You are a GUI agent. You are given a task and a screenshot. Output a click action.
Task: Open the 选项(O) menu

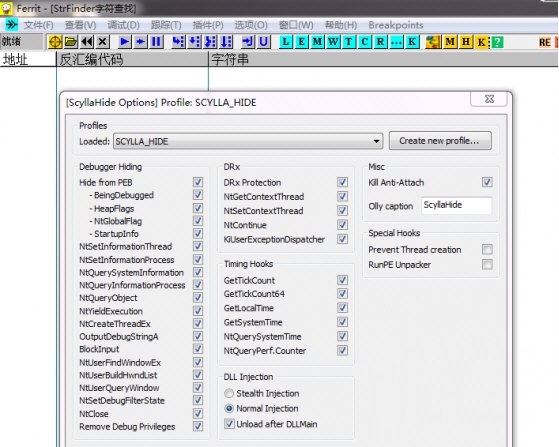[x=251, y=25]
